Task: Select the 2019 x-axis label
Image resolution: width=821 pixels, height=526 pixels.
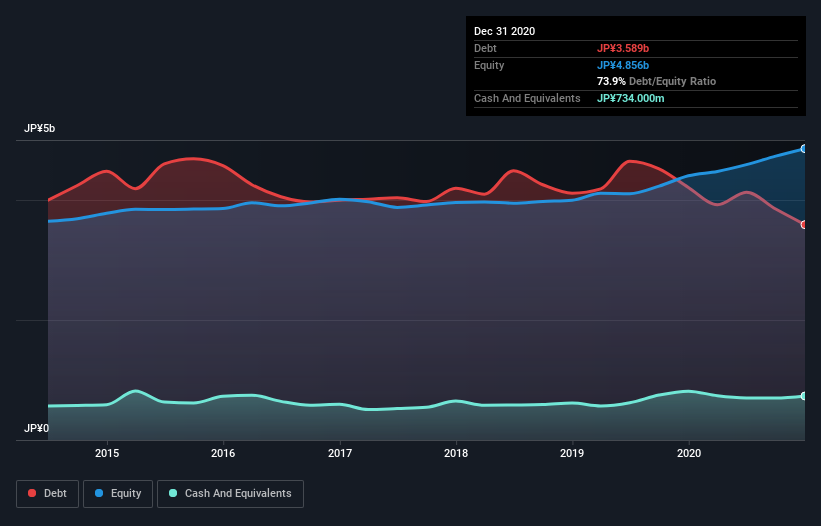Action: pyautogui.click(x=572, y=453)
